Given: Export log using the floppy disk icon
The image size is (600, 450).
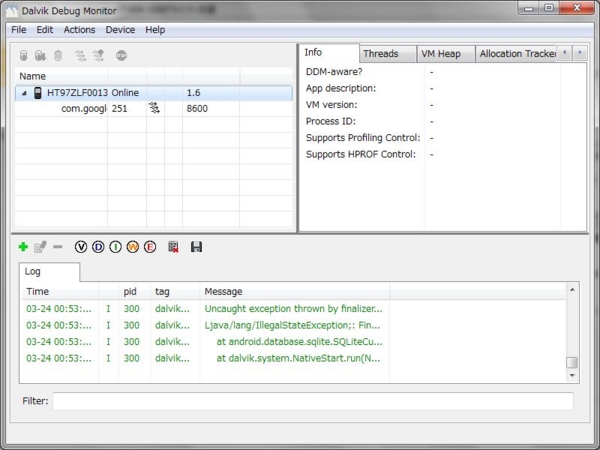Looking at the screenshot, I should [196, 247].
